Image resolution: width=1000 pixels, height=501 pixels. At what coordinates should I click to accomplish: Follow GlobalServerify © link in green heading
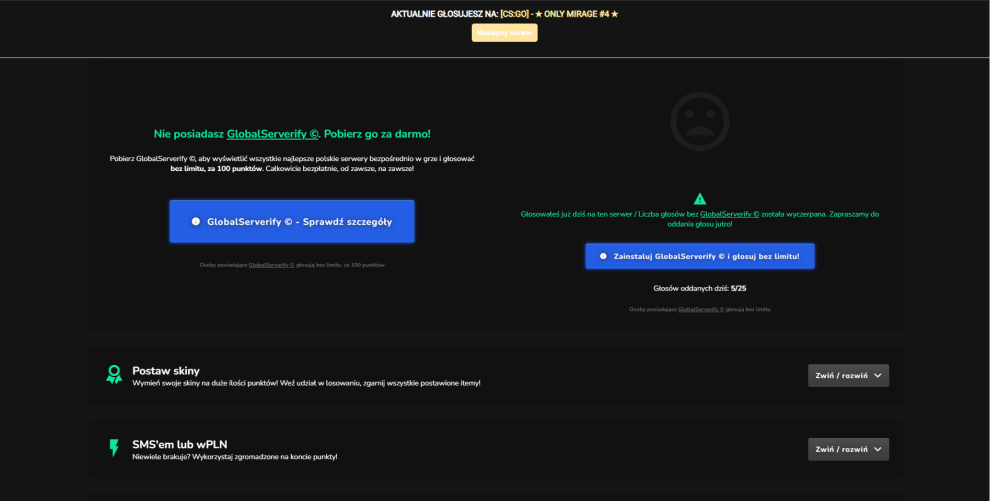tap(272, 134)
